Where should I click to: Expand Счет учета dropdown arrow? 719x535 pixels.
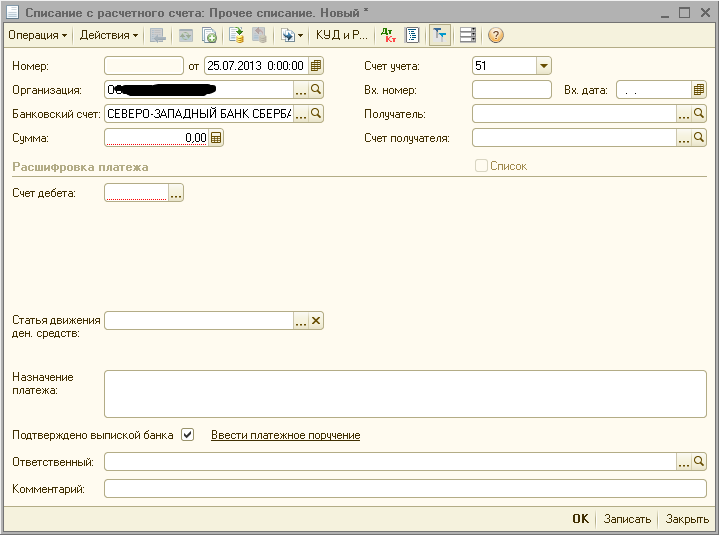[543, 66]
